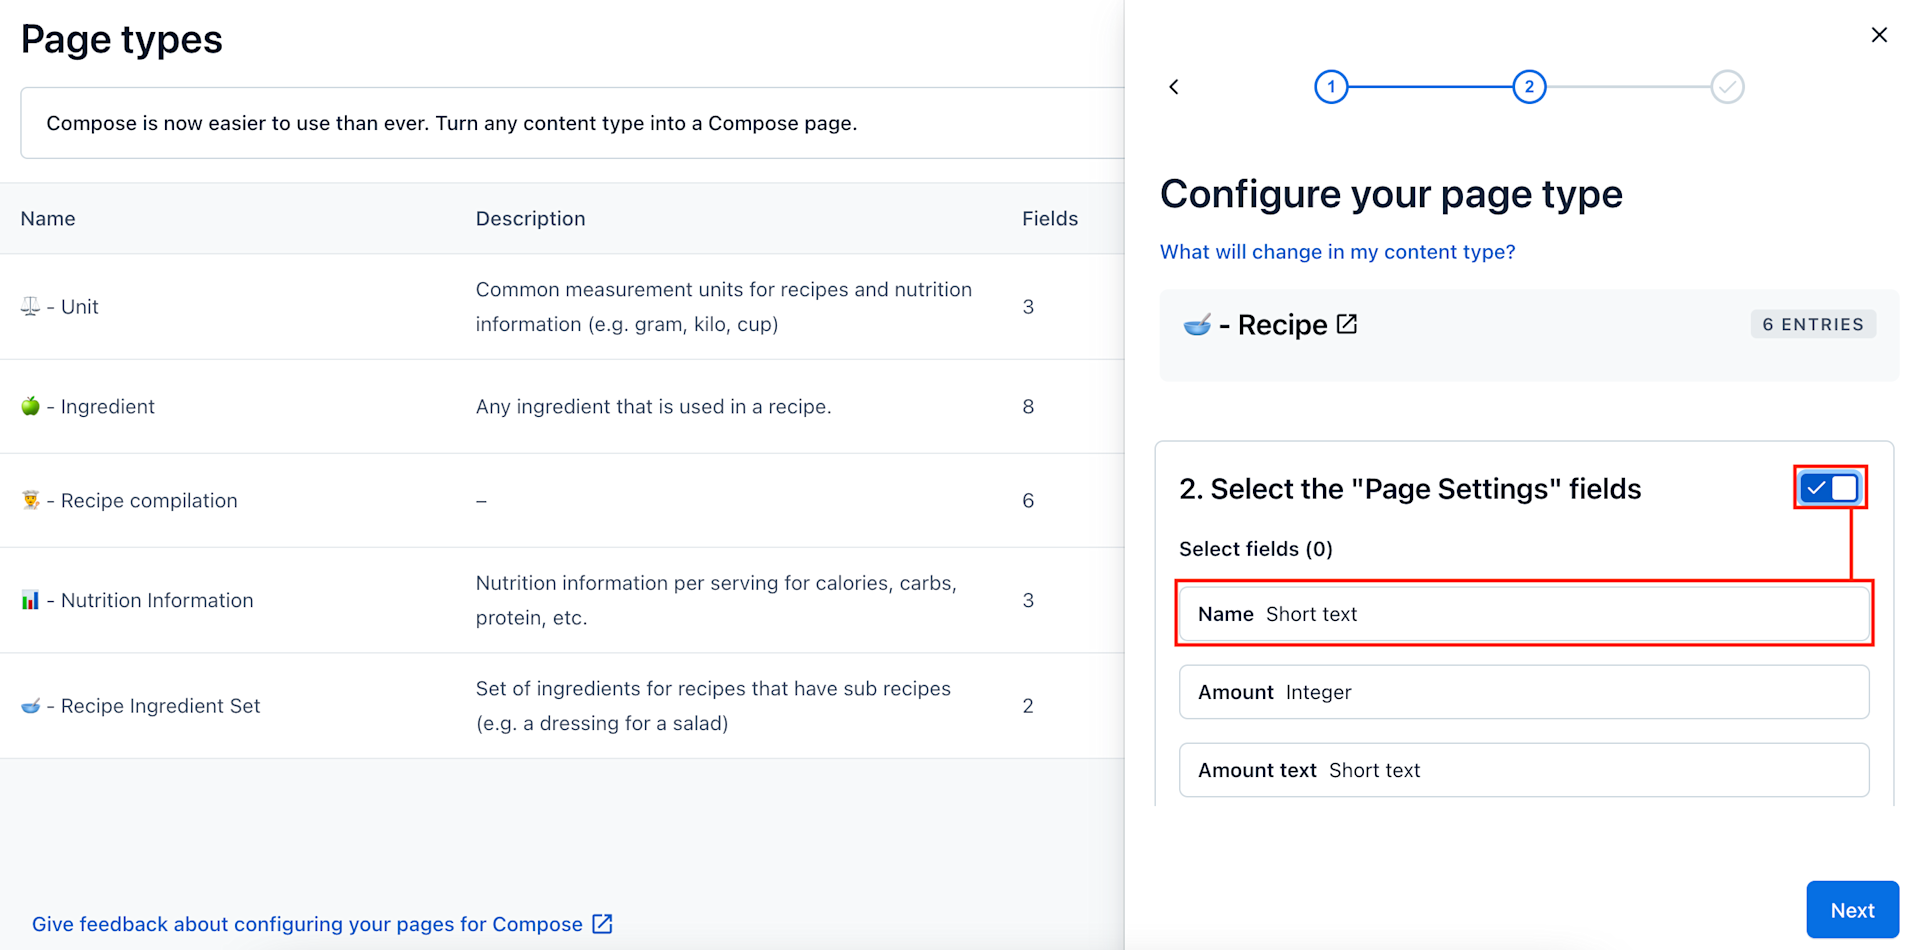The width and height of the screenshot is (1920, 950).
Task: Jump to wizard step 1 circle
Action: pos(1331,87)
